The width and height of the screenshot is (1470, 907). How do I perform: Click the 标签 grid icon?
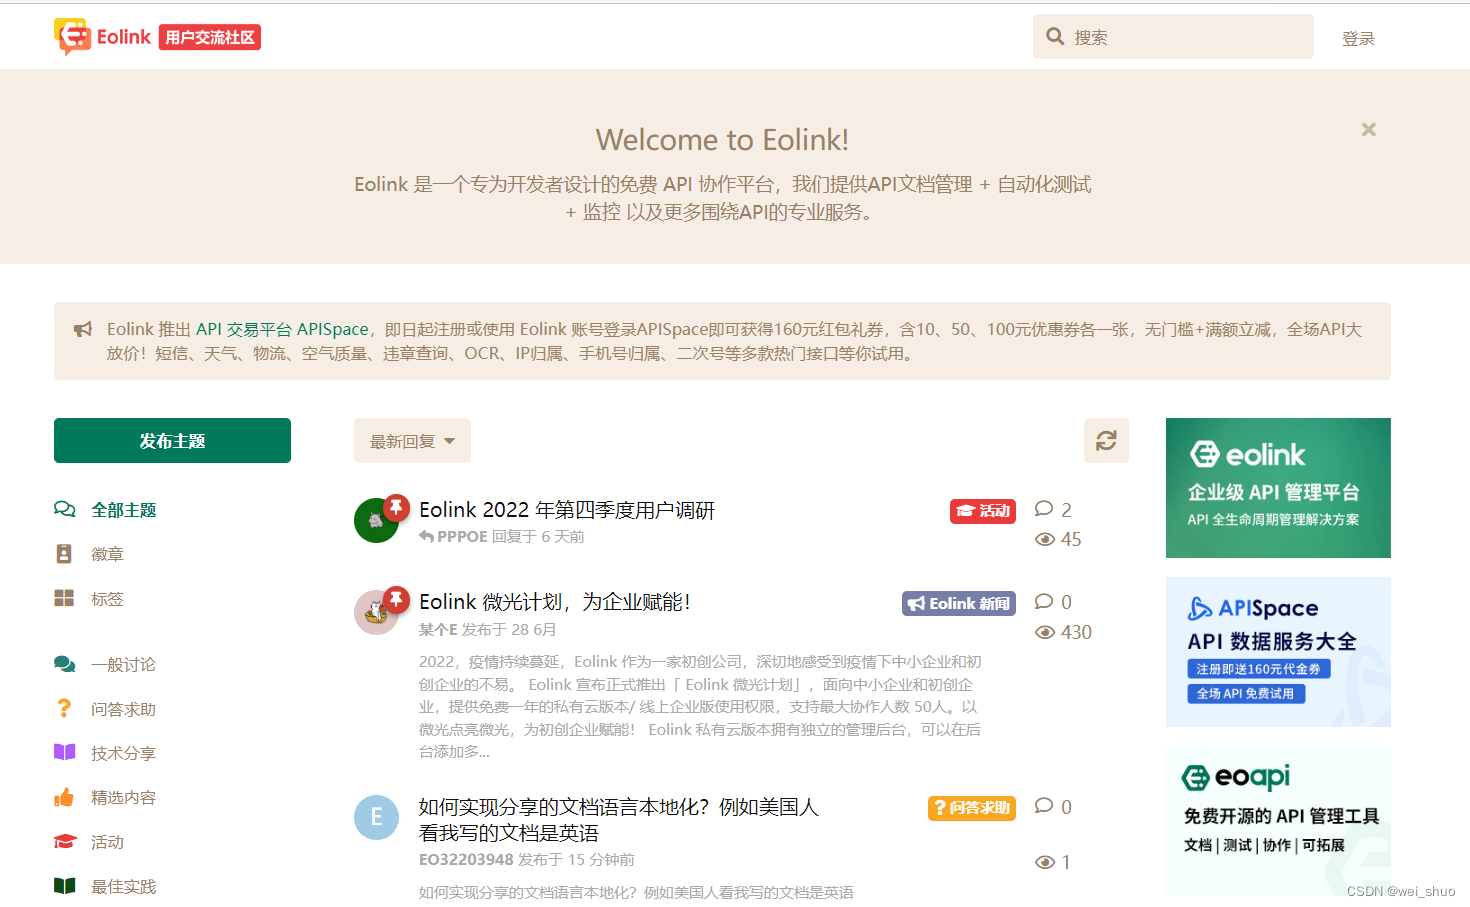64,598
